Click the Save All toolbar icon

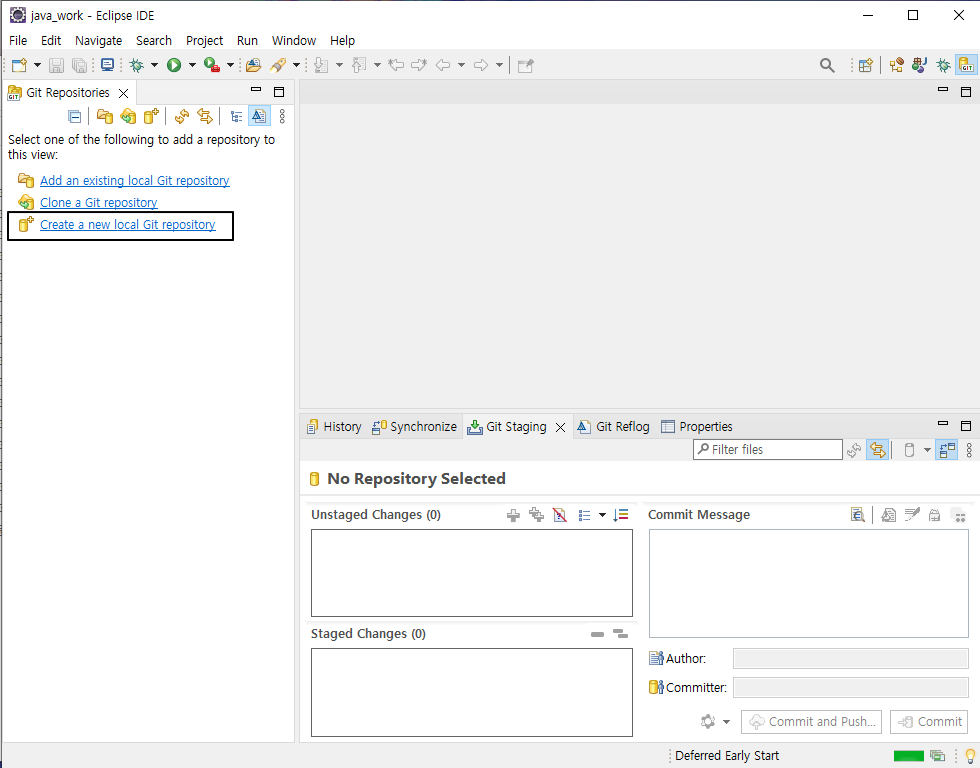[79, 65]
